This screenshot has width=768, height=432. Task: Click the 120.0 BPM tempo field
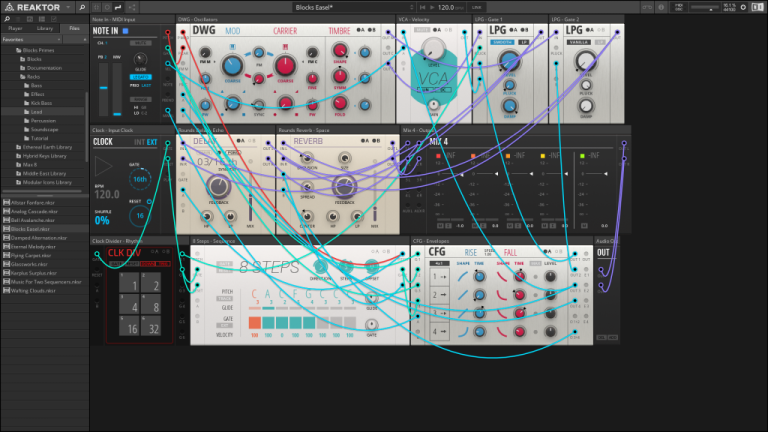point(448,7)
